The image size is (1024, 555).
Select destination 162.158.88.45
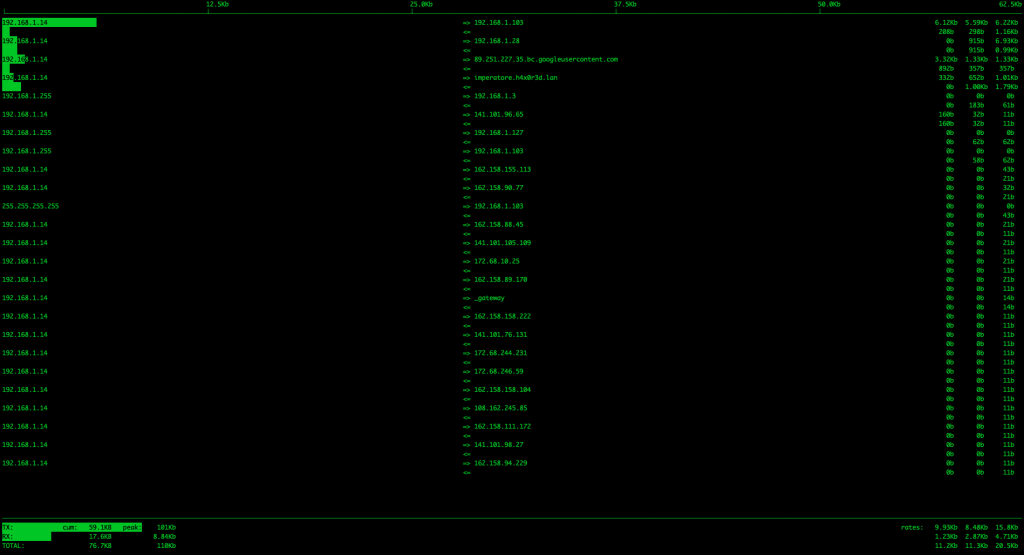pyautogui.click(x=498, y=225)
